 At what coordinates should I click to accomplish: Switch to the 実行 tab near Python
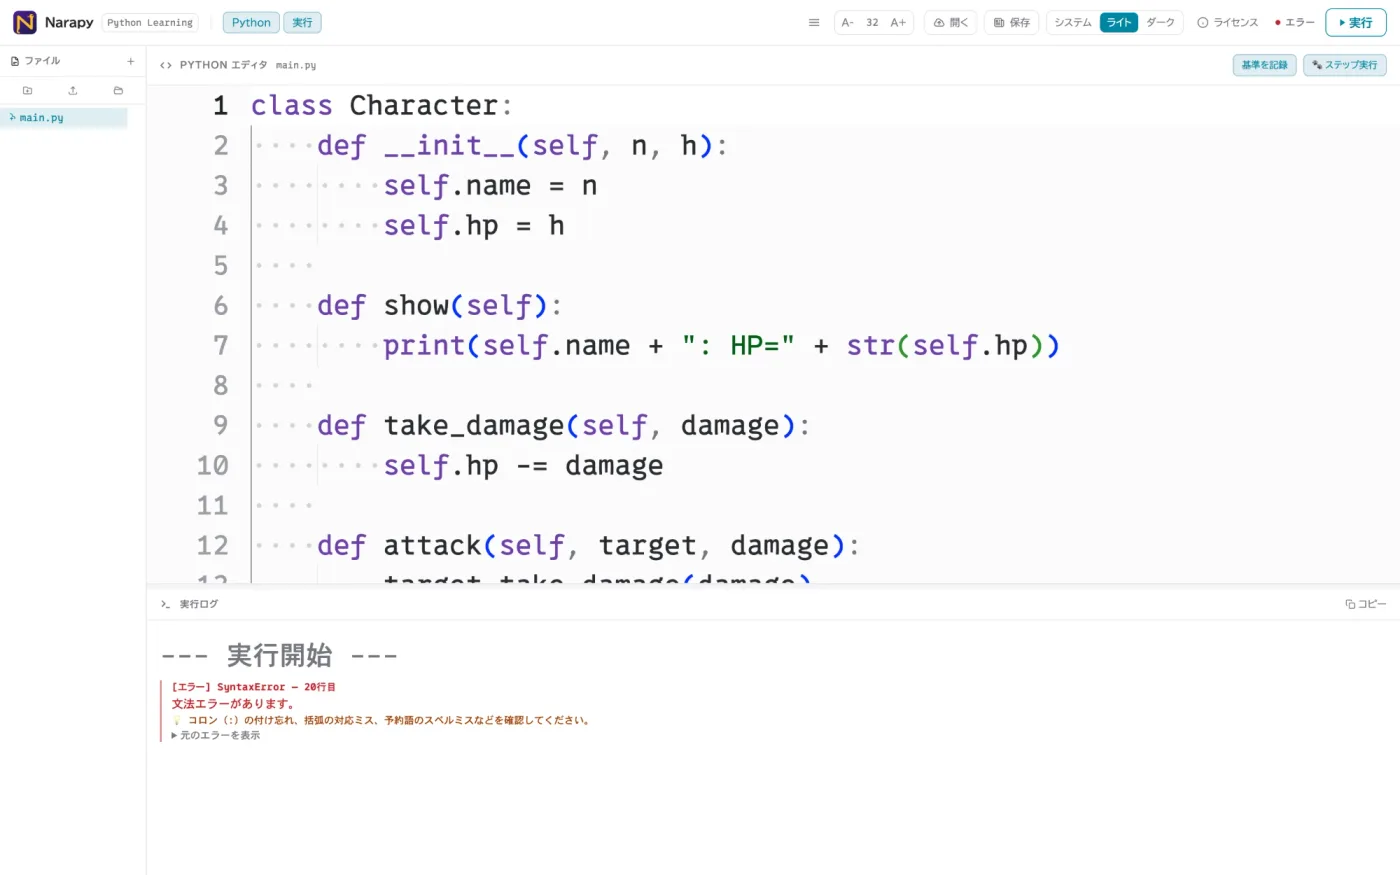[x=302, y=22]
